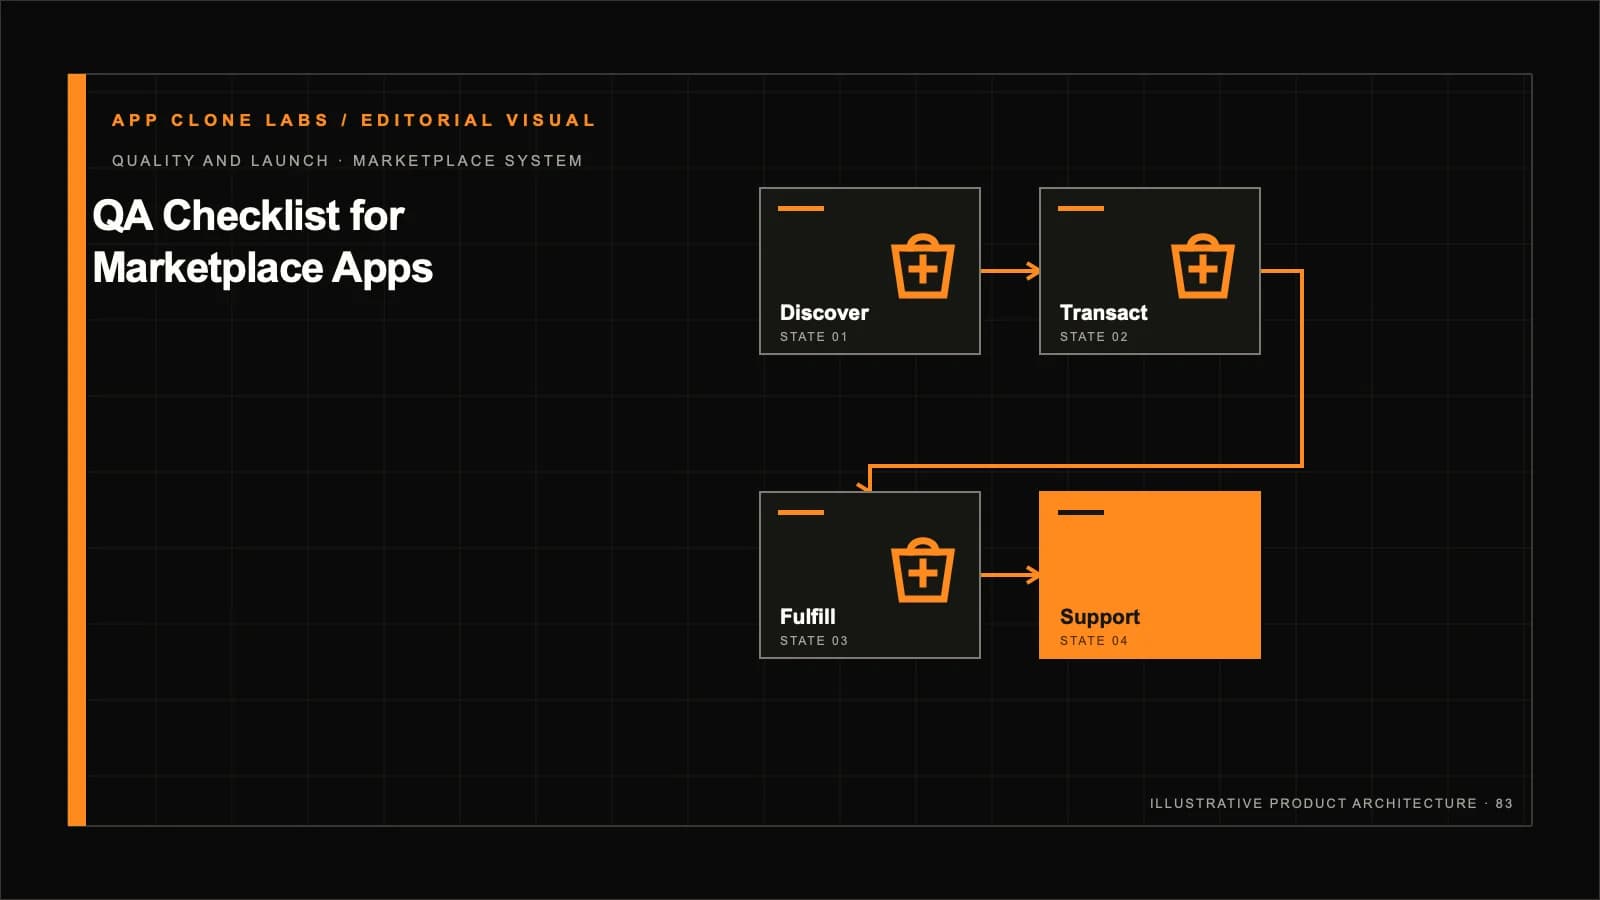This screenshot has width=1600, height=900.
Task: Click the STATE 02 label
Action: coord(1093,337)
